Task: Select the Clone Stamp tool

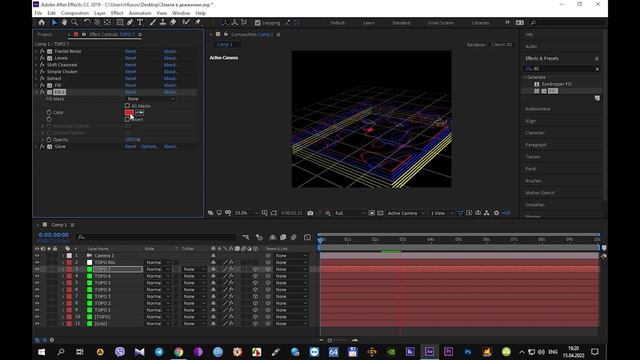Action: (163, 22)
